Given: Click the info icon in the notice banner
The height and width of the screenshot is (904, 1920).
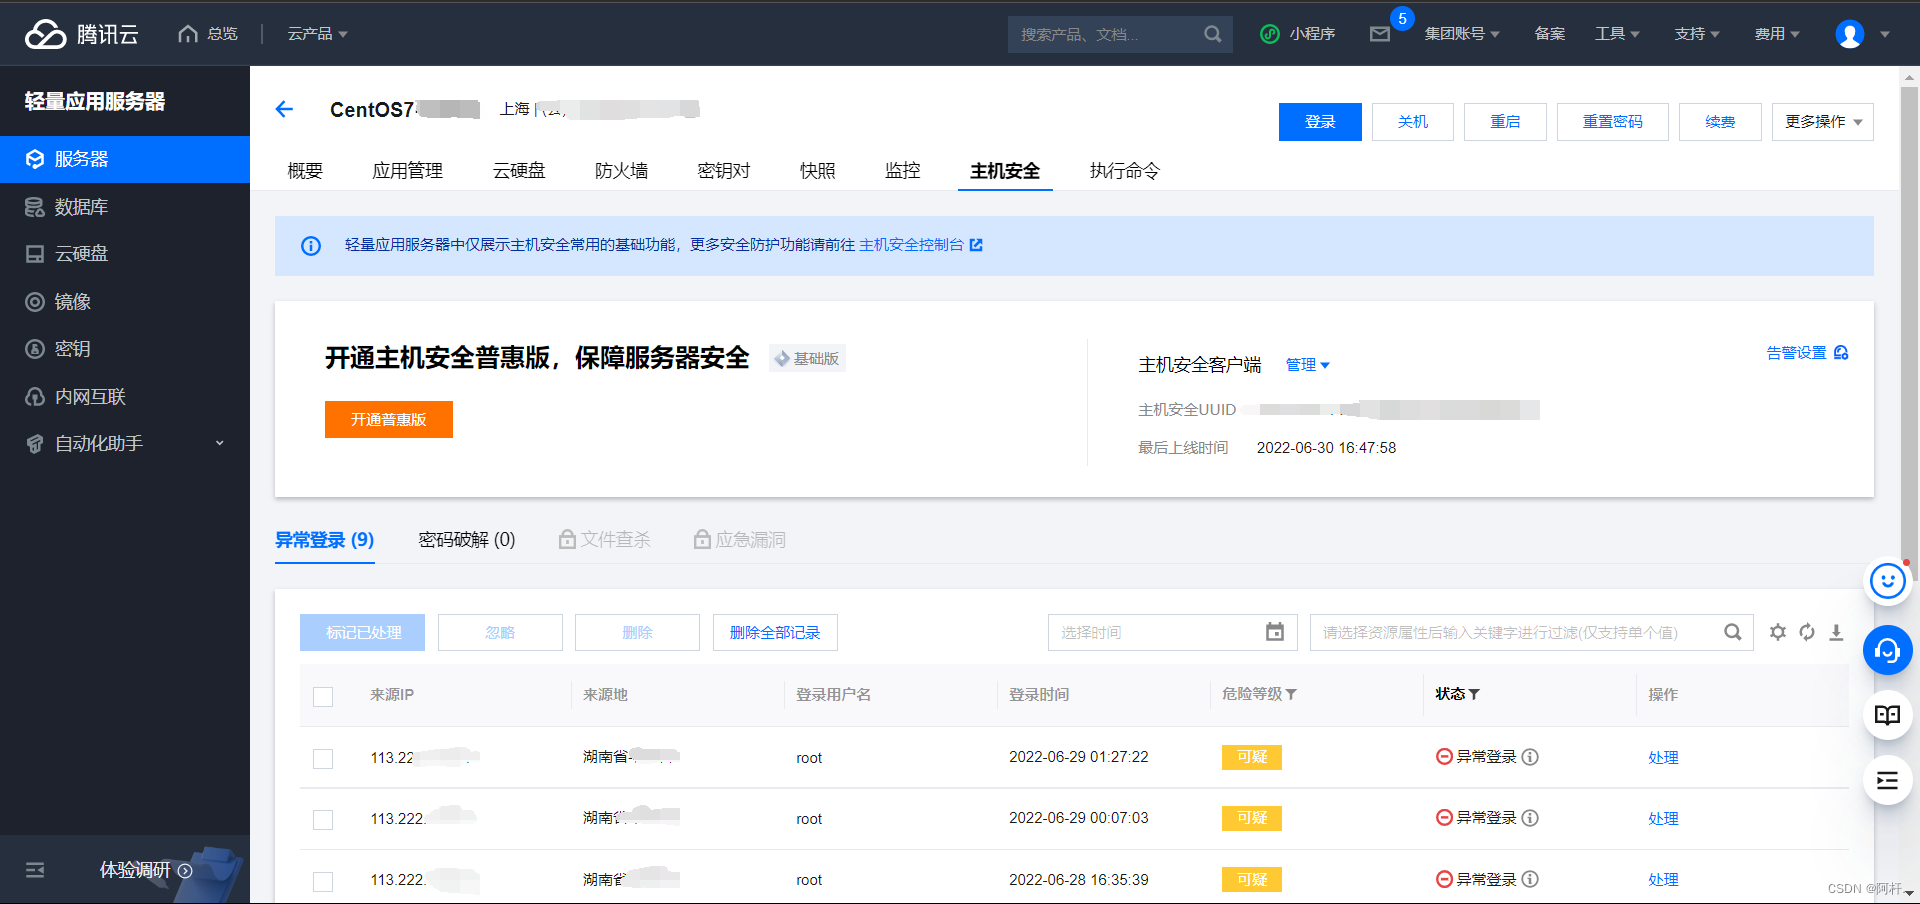Looking at the screenshot, I should point(311,246).
